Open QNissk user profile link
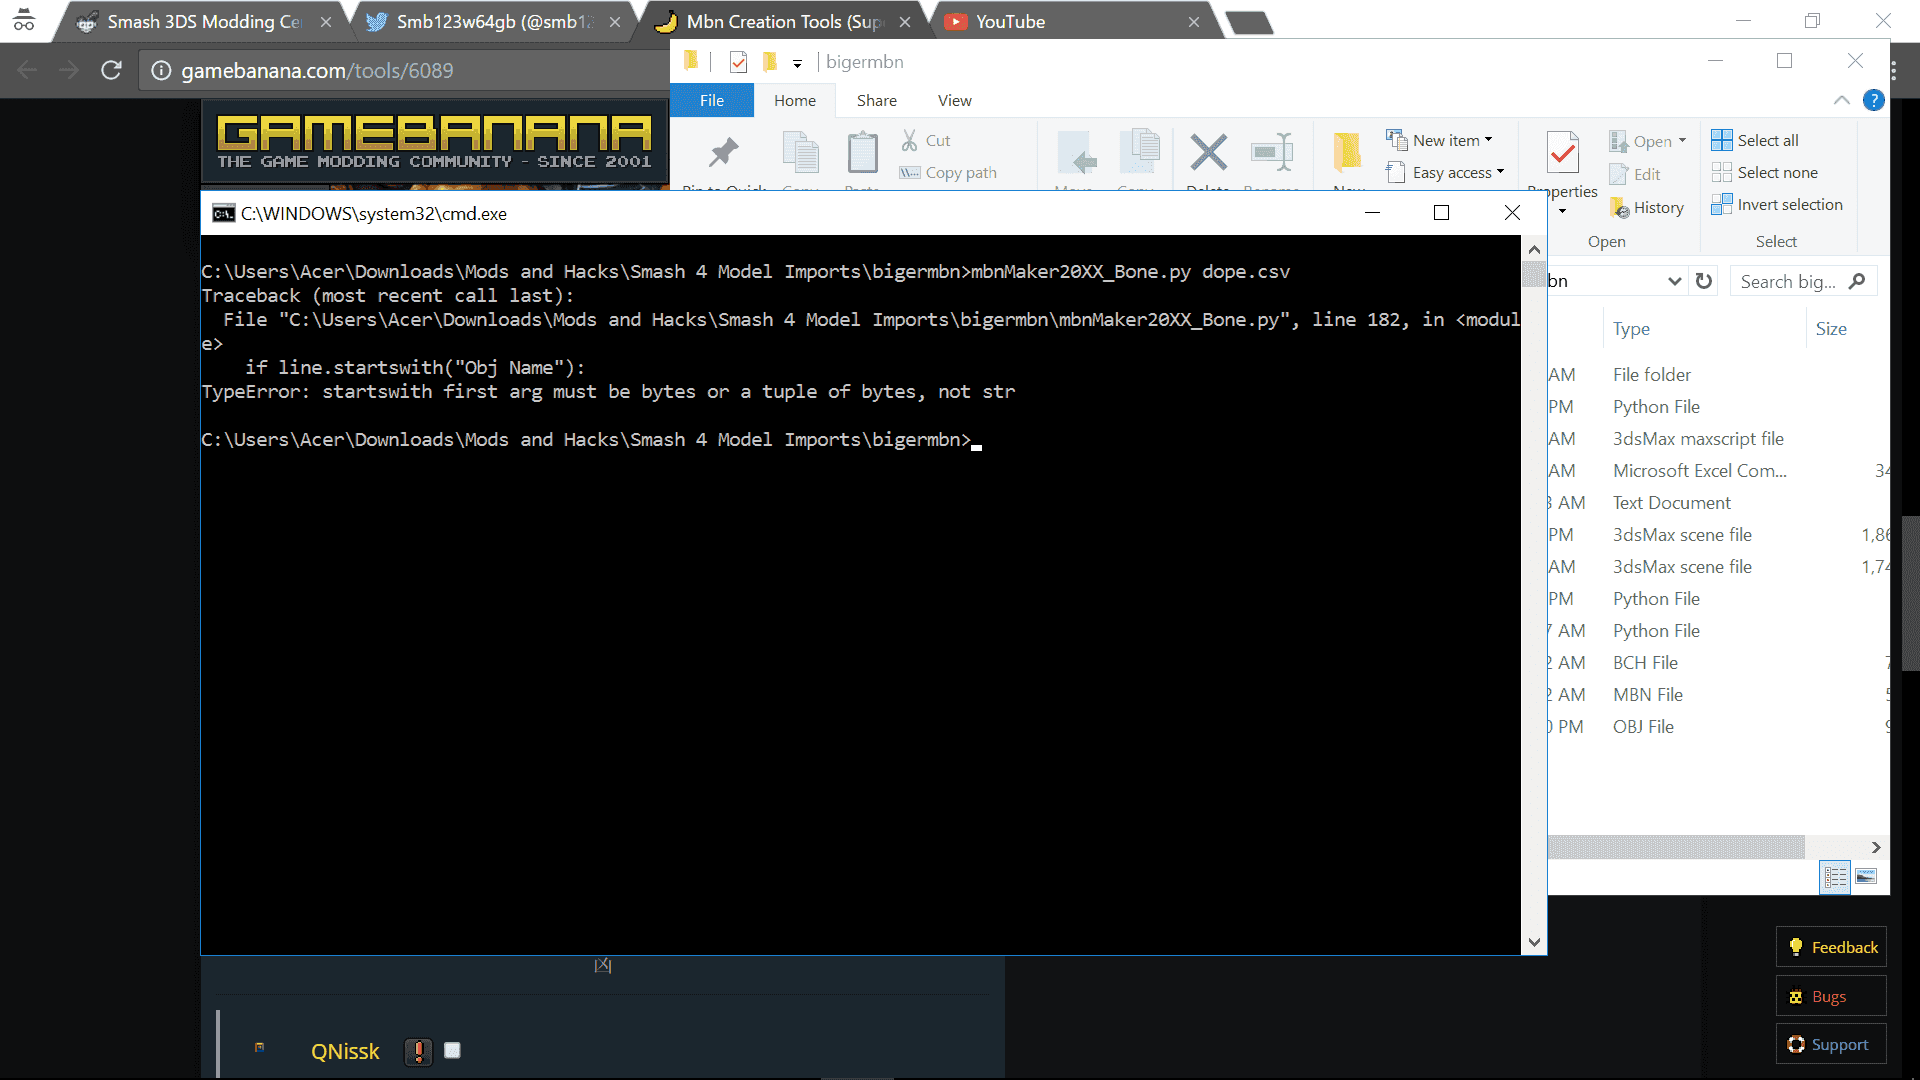The width and height of the screenshot is (1920, 1080). click(345, 1051)
